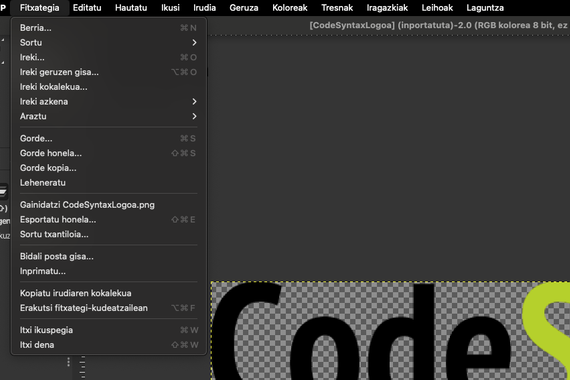
Task: Choose Gorde... to save
Action: 109,138
